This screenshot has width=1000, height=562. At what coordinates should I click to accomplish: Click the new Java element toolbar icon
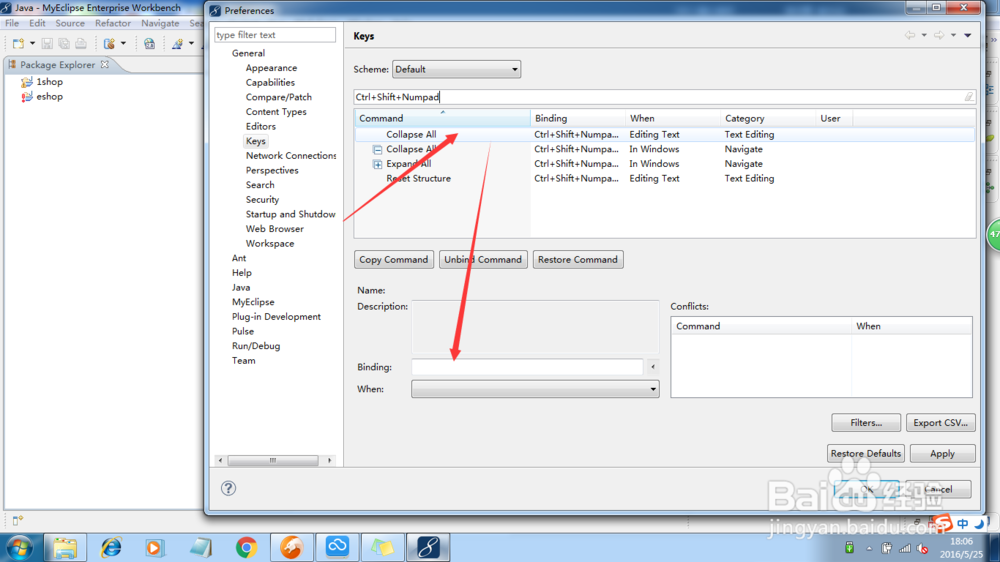point(177,43)
